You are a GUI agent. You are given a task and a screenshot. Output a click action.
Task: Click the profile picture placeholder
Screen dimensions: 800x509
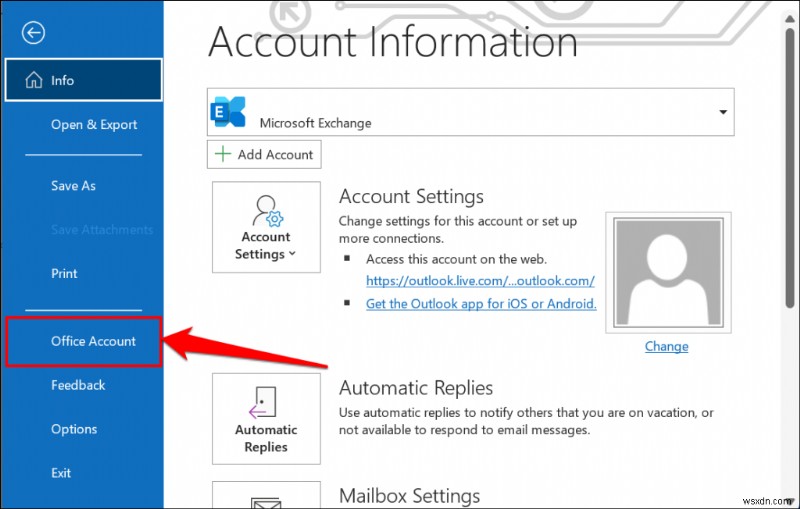coord(668,272)
